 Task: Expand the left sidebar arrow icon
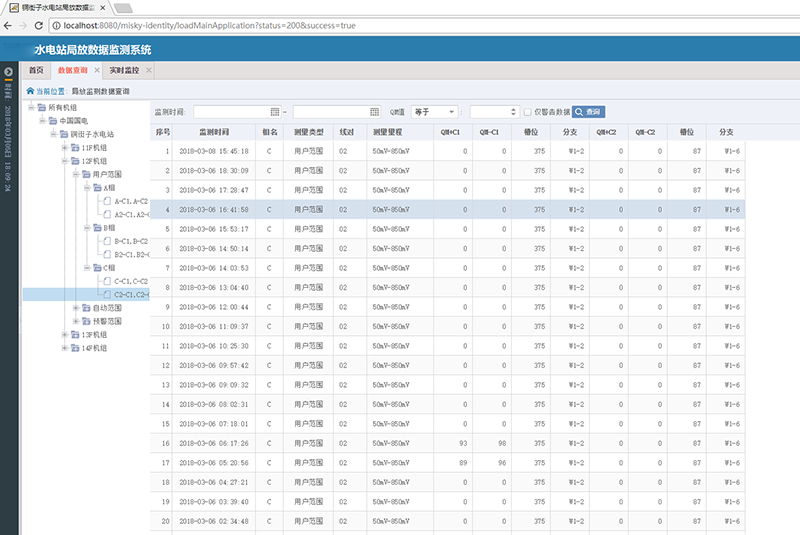(x=8, y=72)
